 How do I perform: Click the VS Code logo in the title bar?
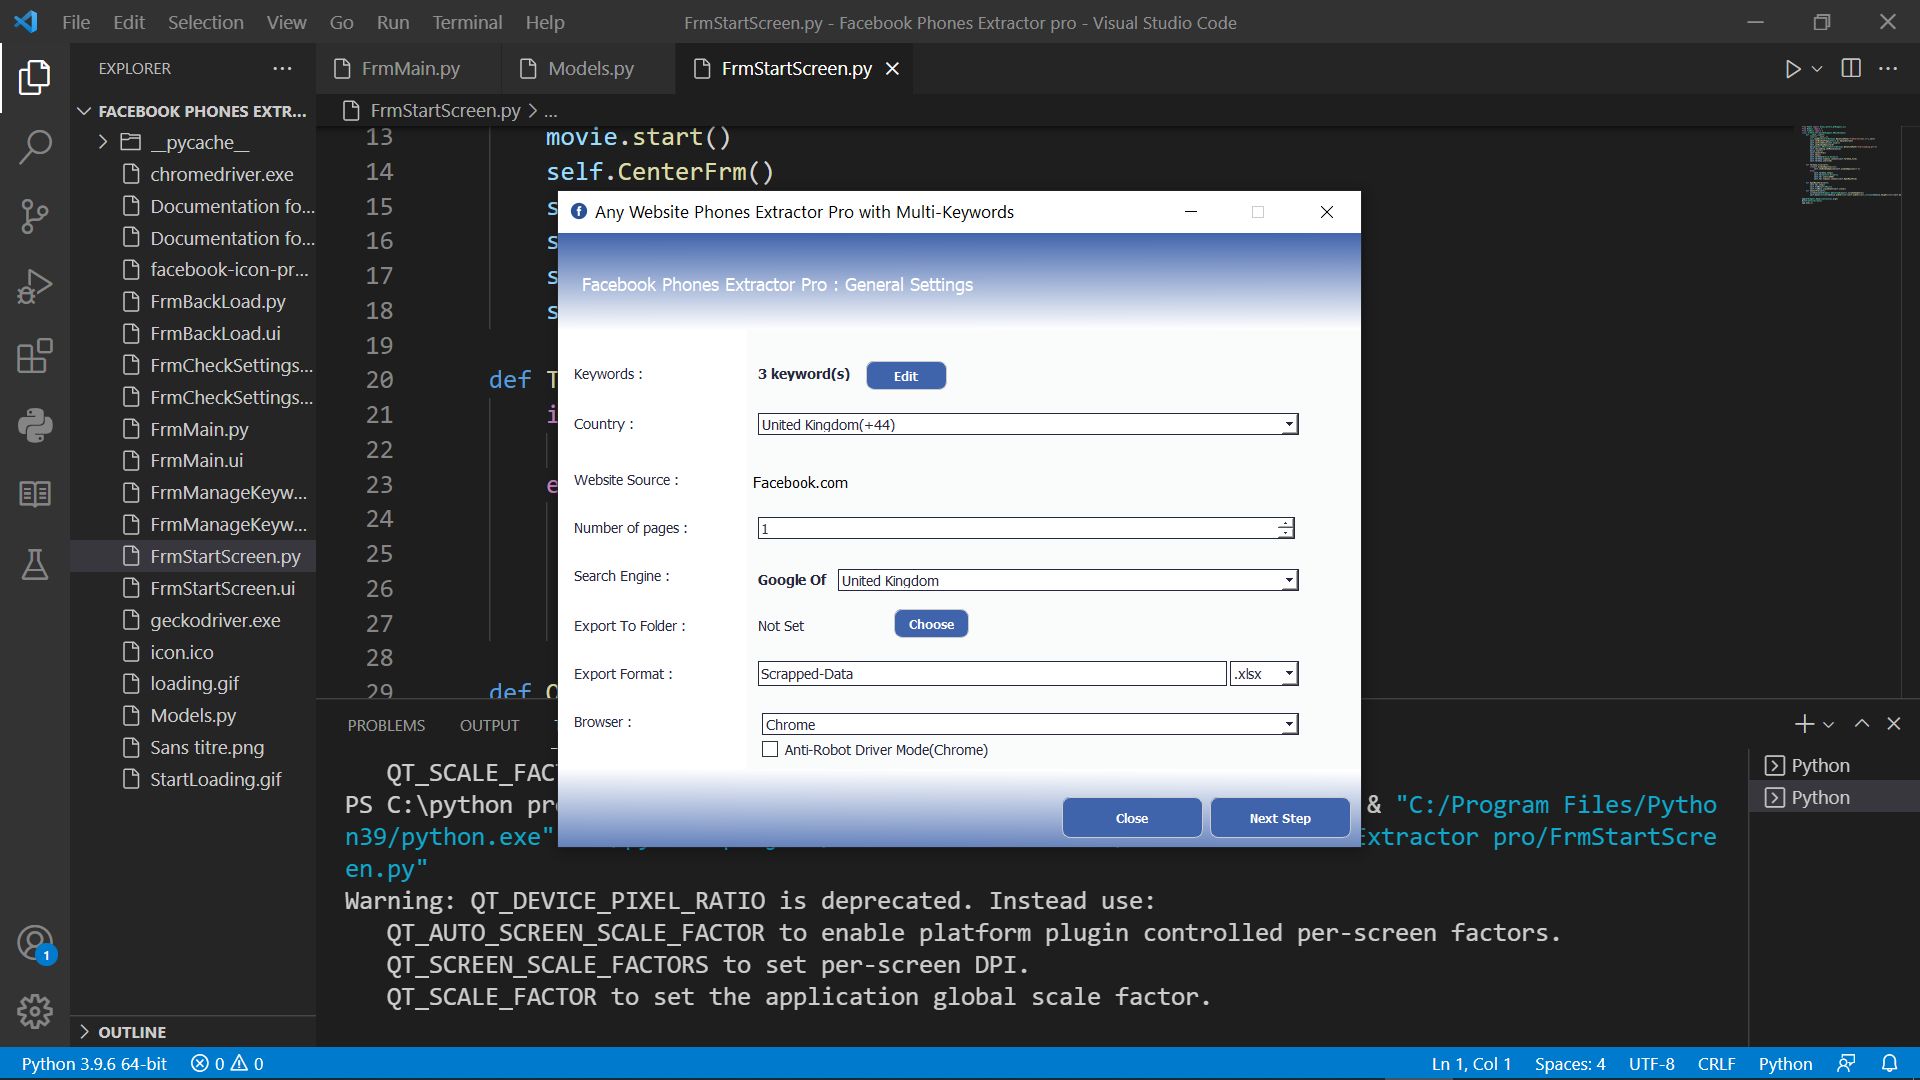26,22
